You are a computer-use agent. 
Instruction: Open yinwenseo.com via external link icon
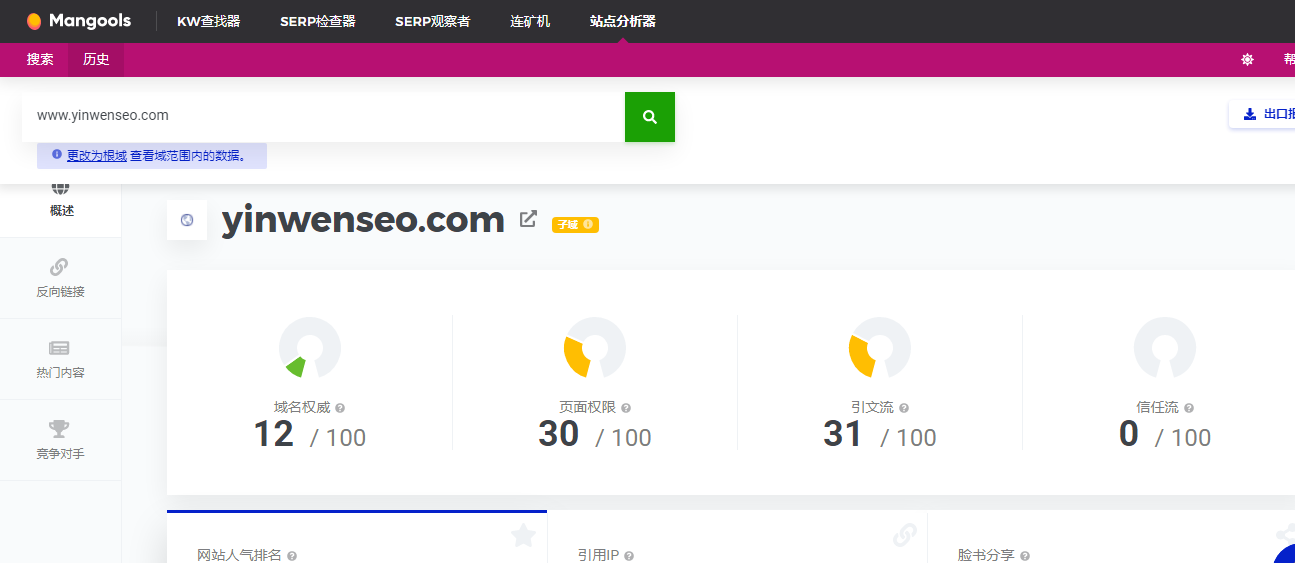click(x=529, y=219)
